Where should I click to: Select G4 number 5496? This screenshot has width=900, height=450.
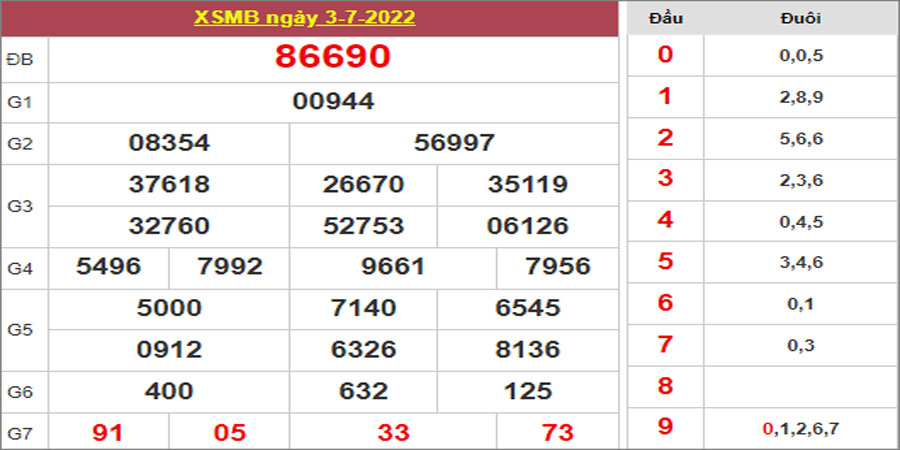pyautogui.click(x=108, y=266)
